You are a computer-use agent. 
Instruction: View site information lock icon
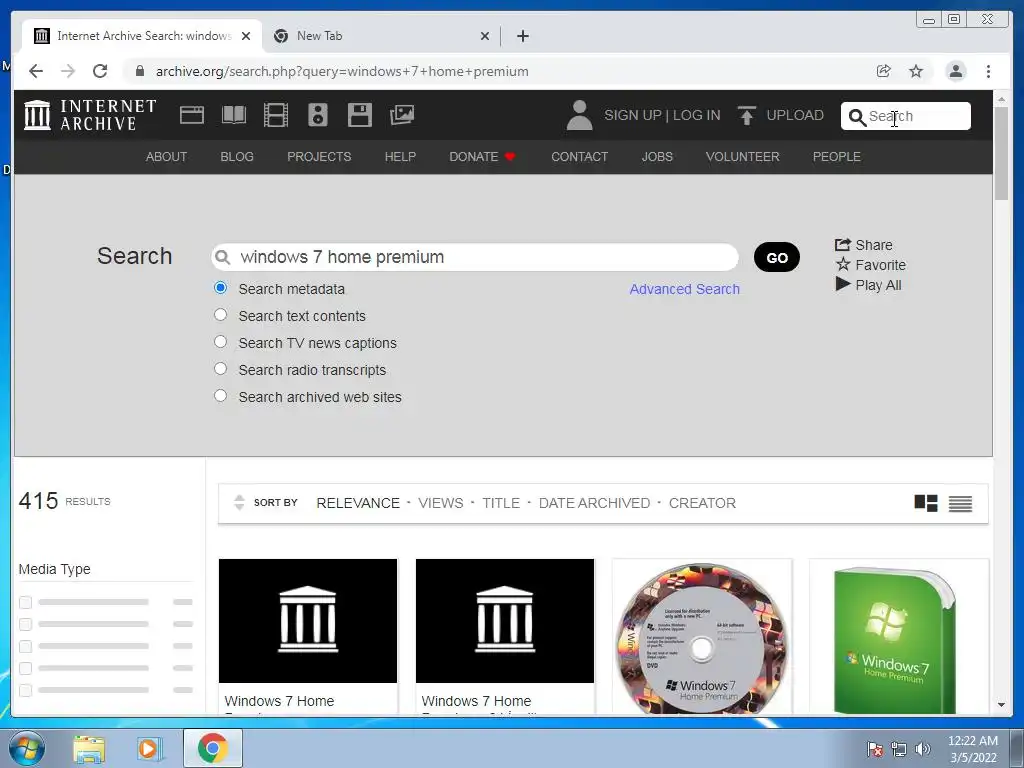pos(140,71)
